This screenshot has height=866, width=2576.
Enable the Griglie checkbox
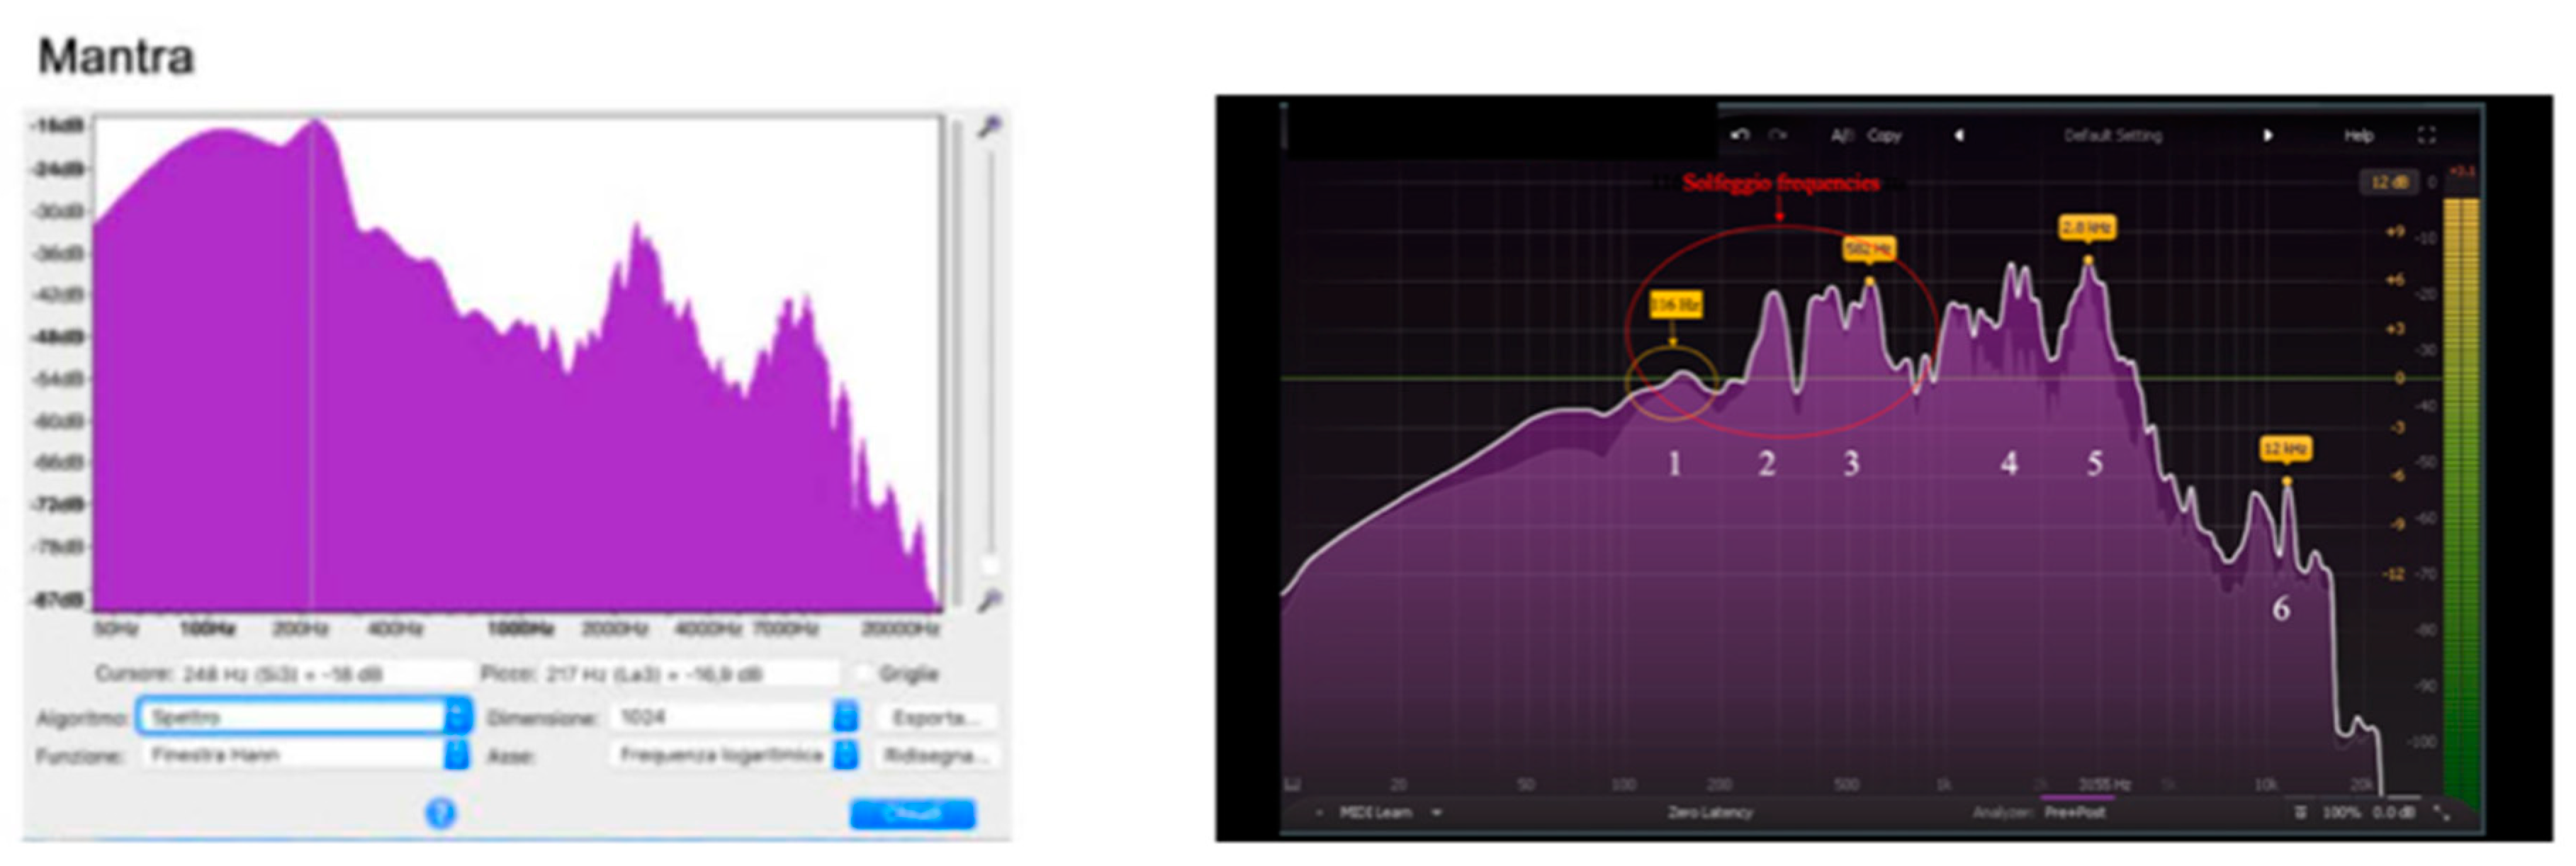click(863, 673)
